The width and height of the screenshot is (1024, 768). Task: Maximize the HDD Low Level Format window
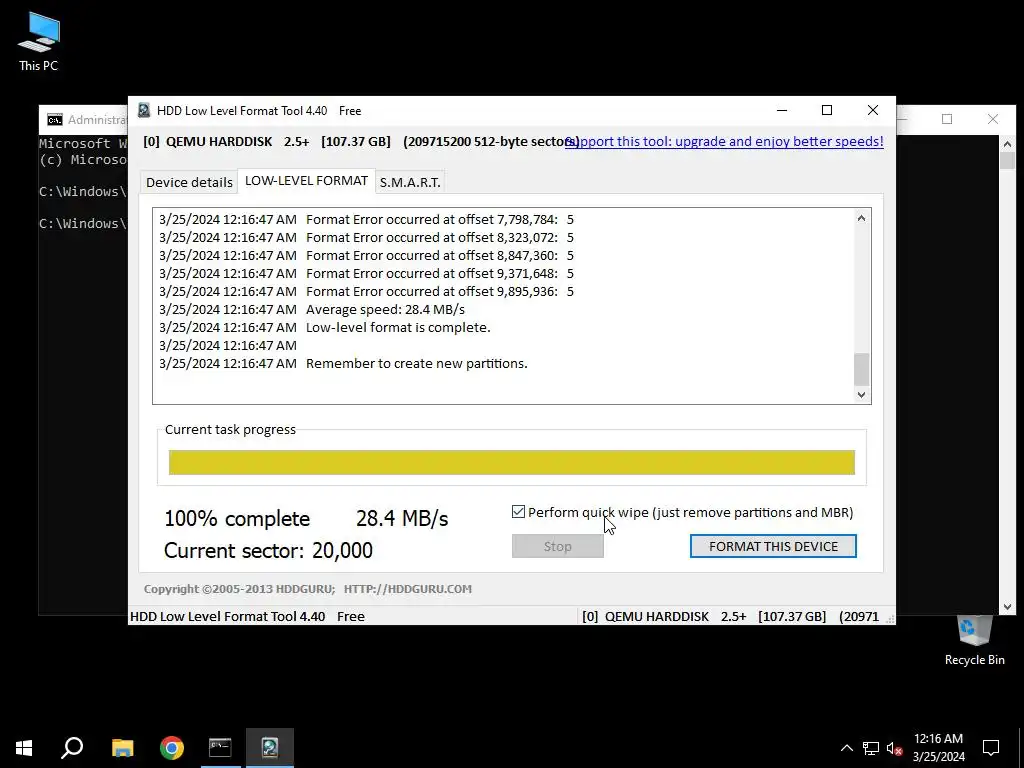[827, 110]
